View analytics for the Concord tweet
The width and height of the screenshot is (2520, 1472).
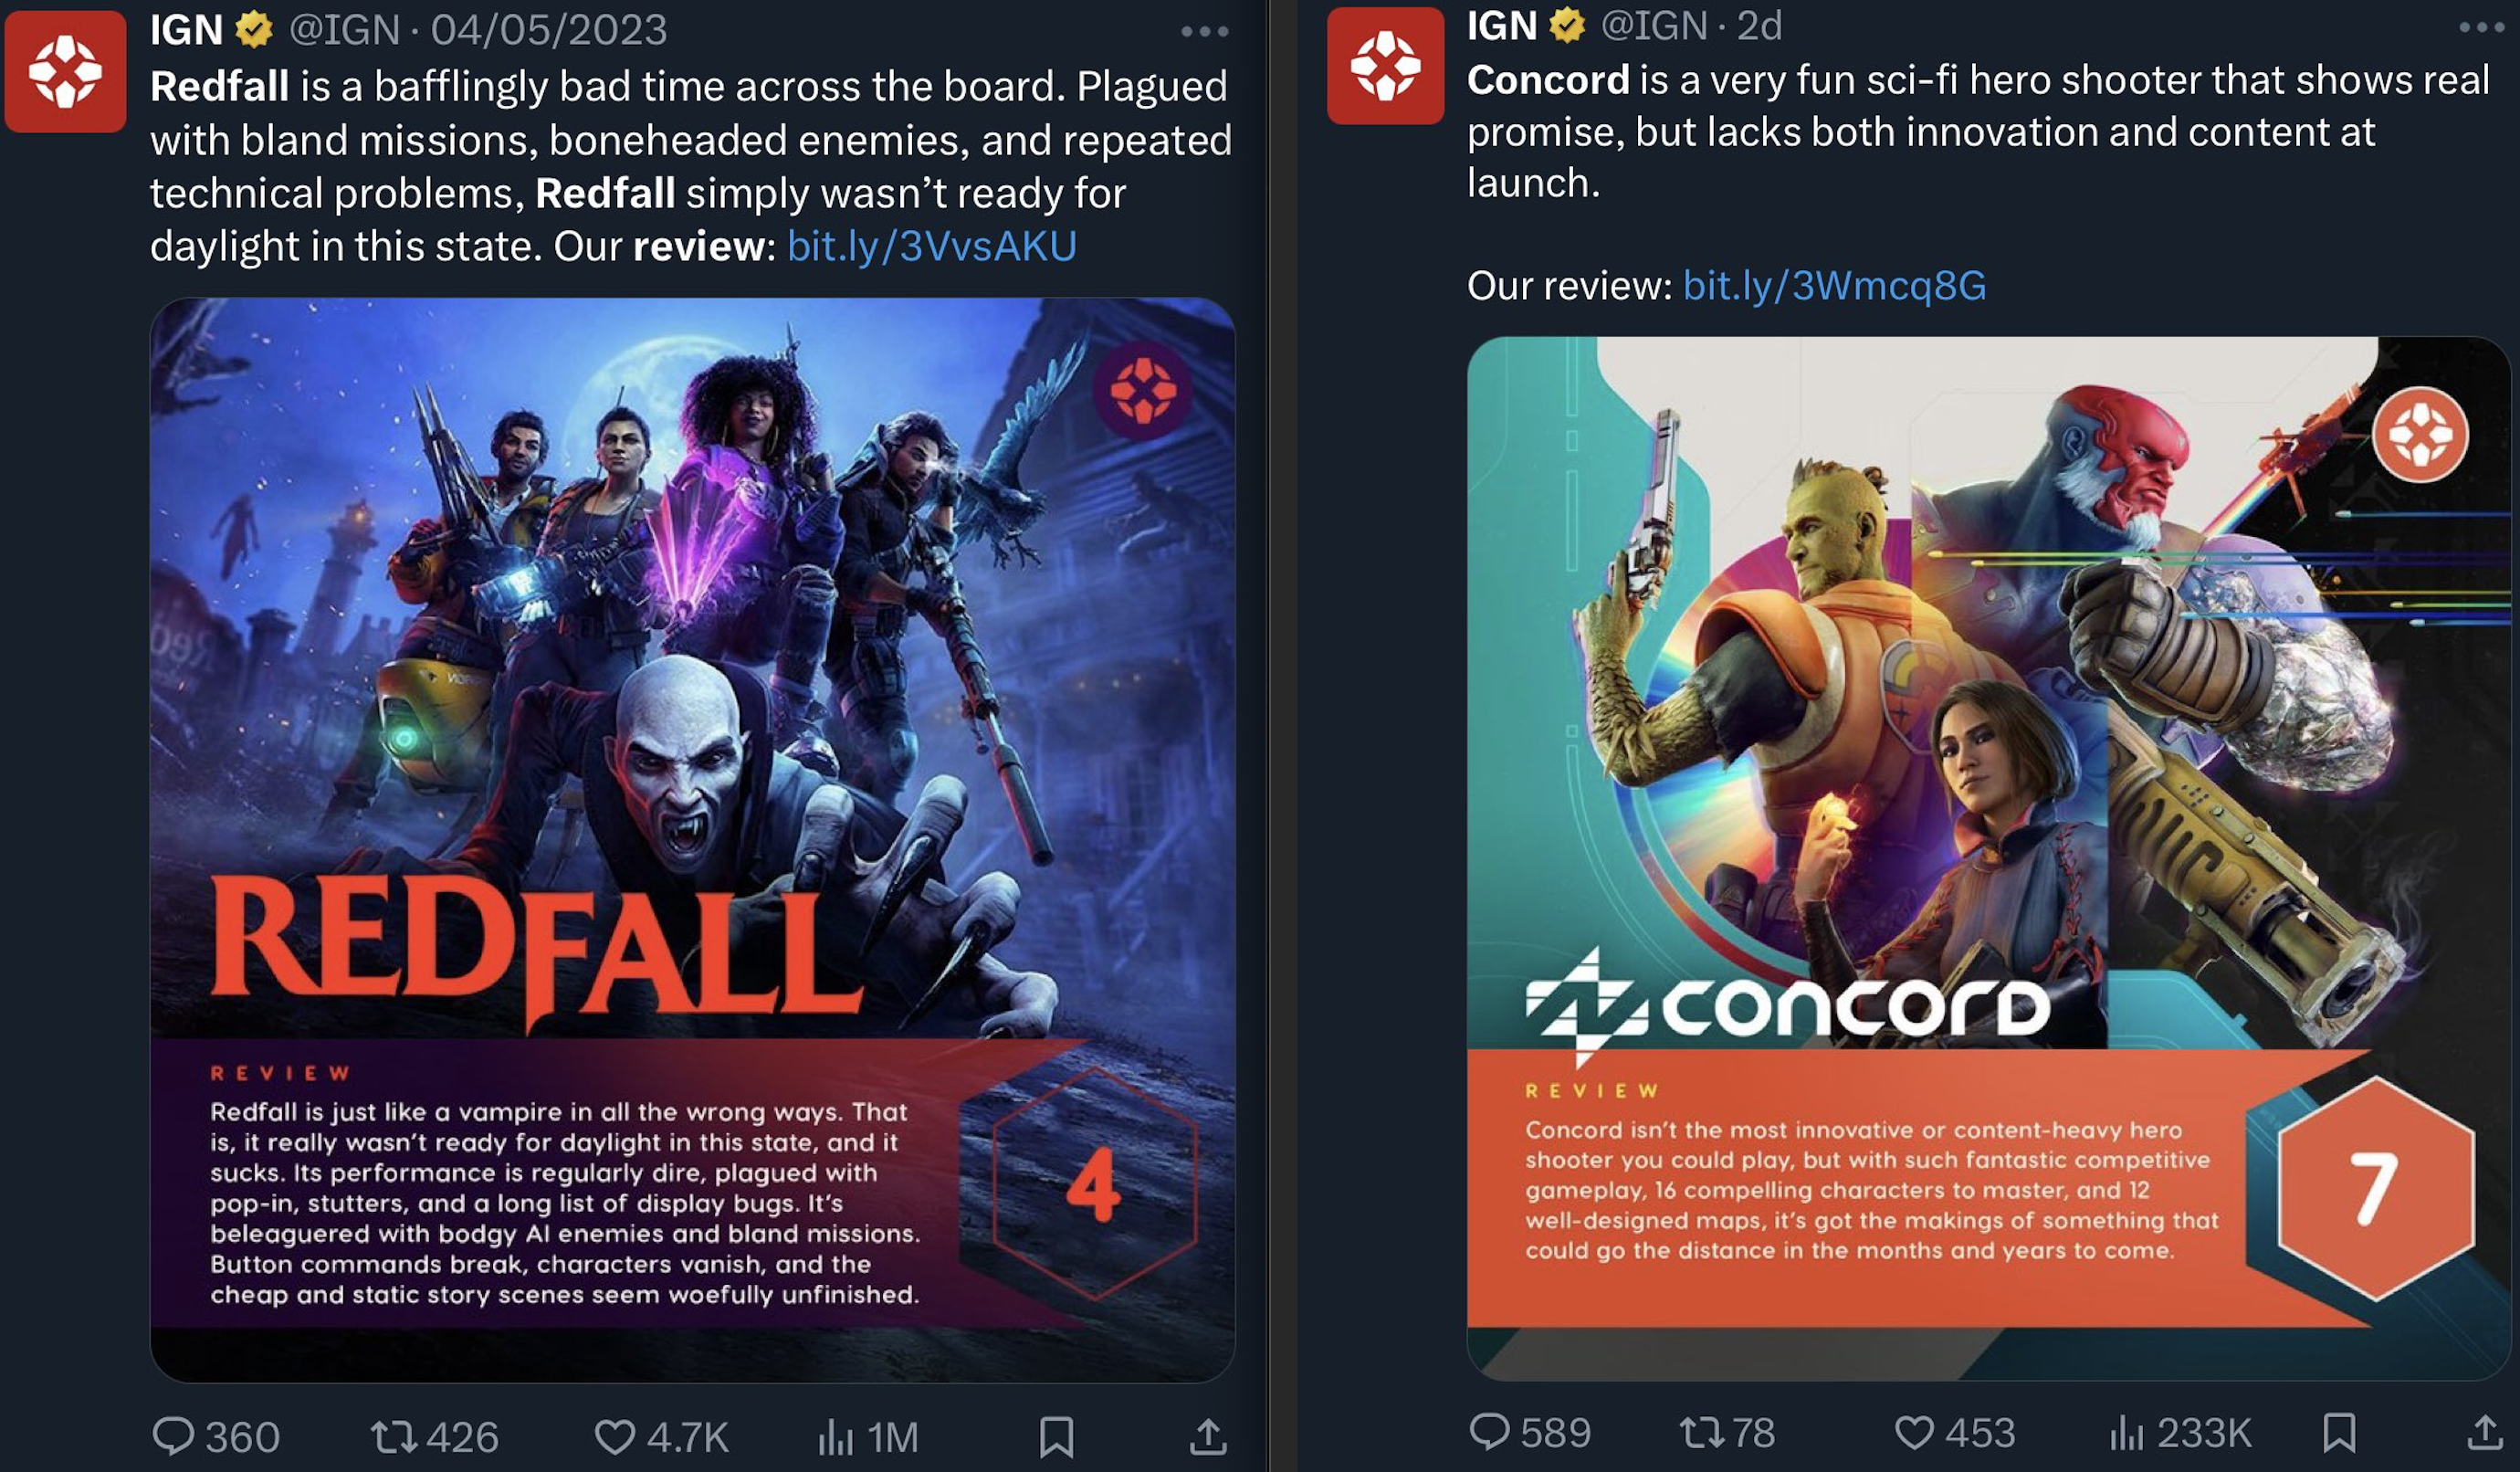click(2180, 1432)
